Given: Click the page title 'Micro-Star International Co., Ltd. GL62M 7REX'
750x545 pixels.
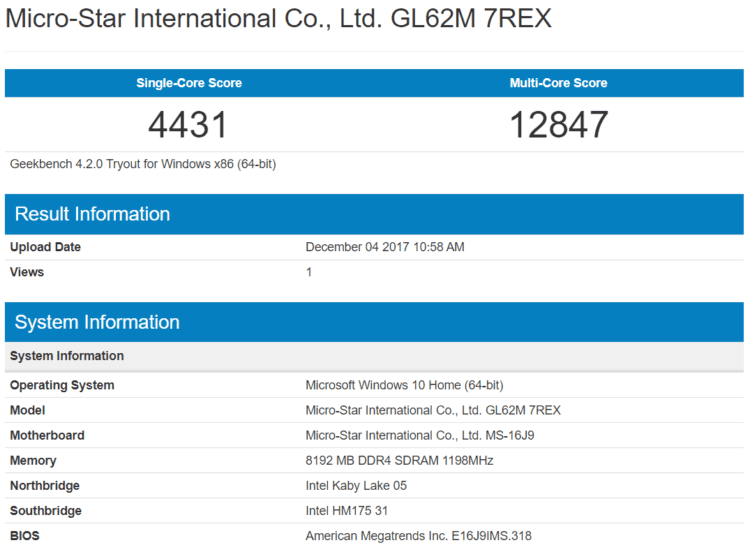Looking at the screenshot, I should click(278, 19).
